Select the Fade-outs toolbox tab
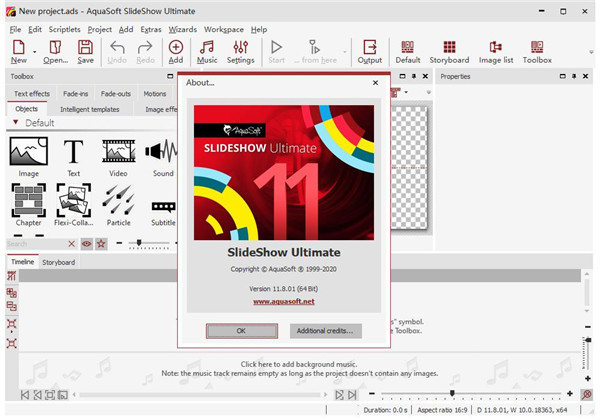This screenshot has height=420, width=600. tap(116, 94)
